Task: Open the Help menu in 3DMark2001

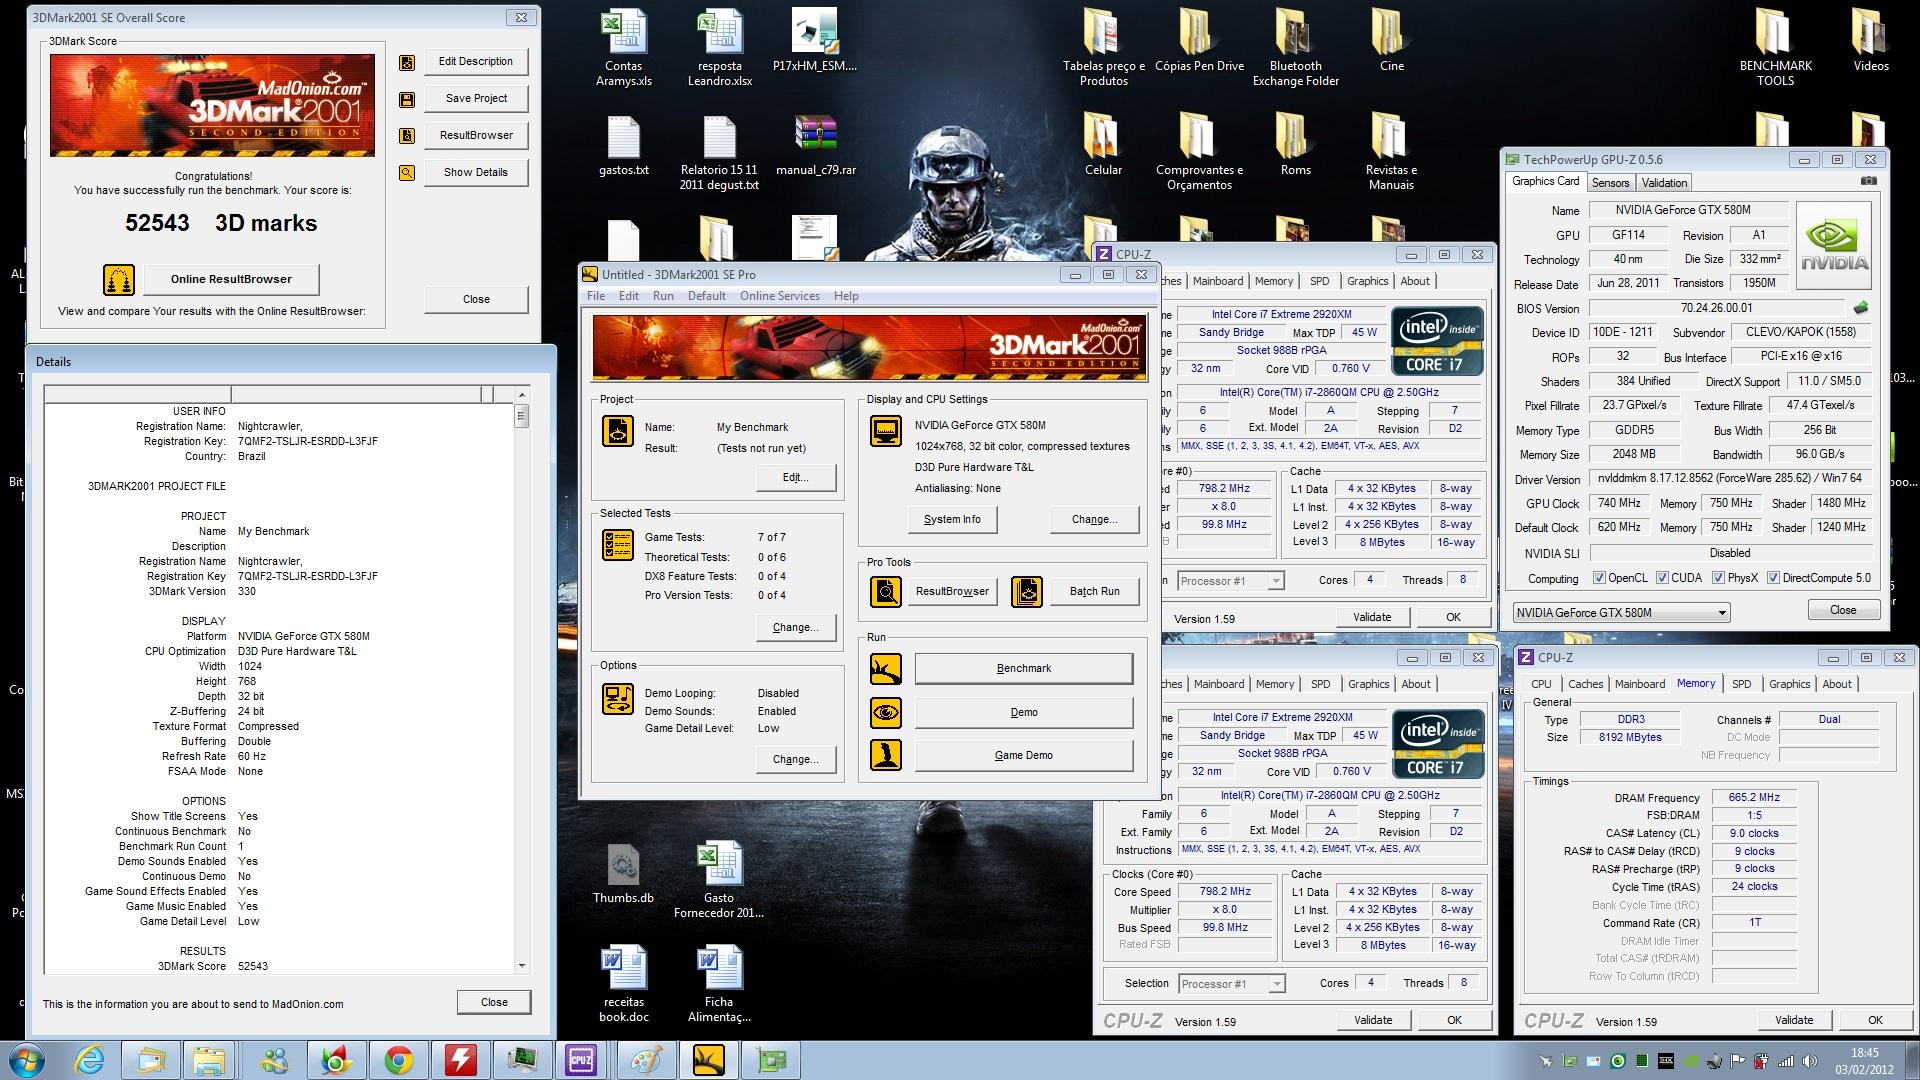Action: tap(846, 296)
